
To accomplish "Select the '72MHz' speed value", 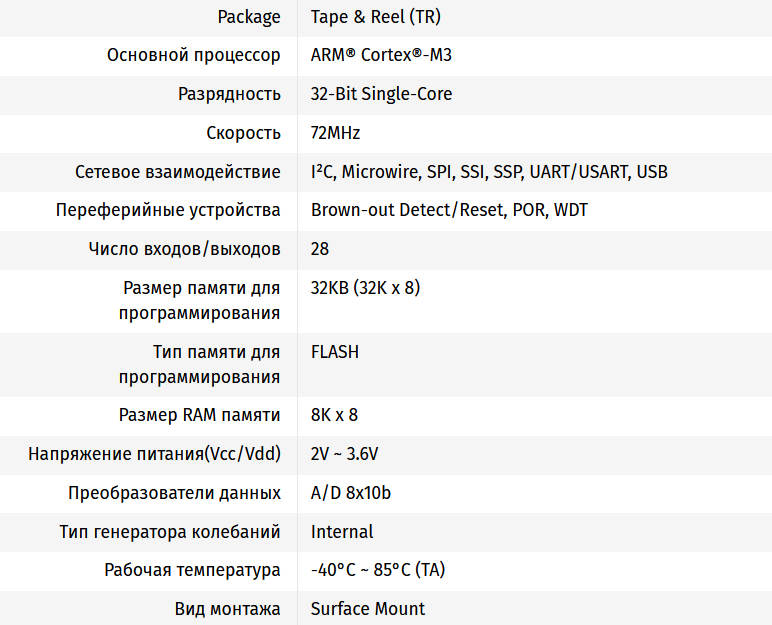I will tap(335, 133).
